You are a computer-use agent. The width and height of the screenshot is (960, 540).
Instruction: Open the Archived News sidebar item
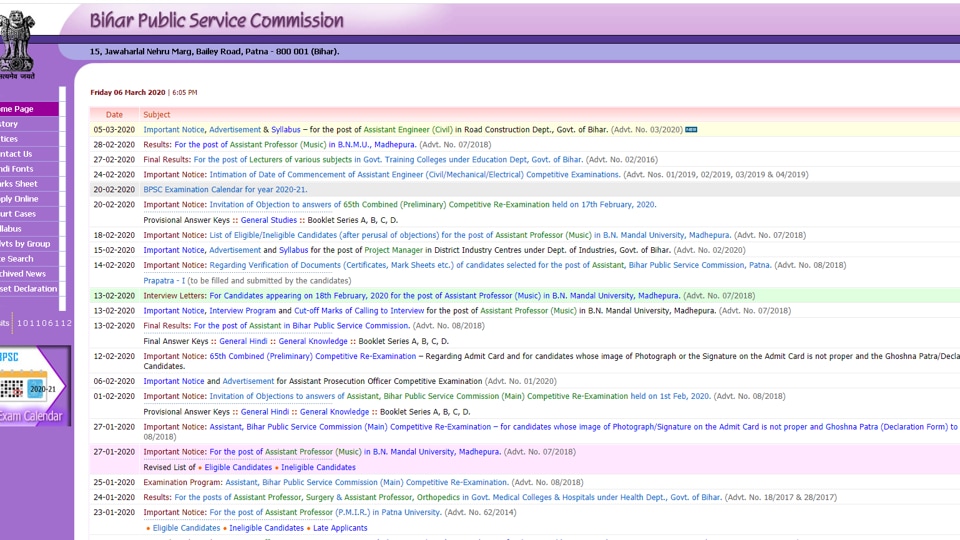click(29, 274)
